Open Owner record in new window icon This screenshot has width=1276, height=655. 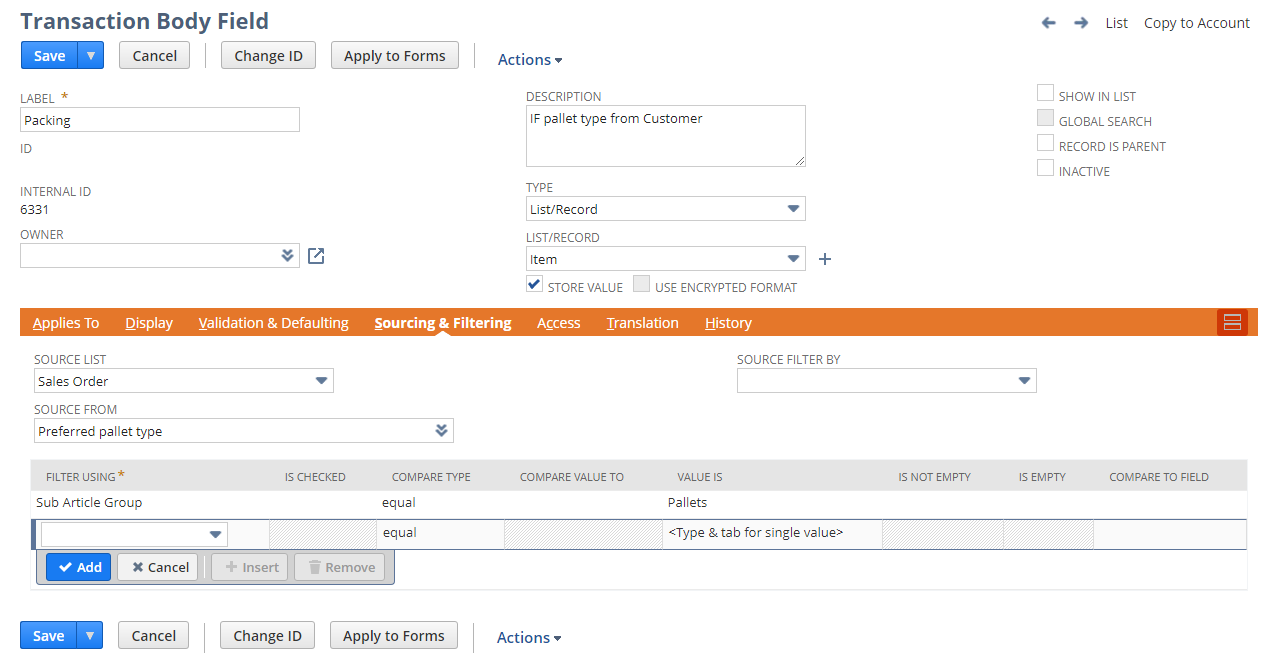coord(315,256)
